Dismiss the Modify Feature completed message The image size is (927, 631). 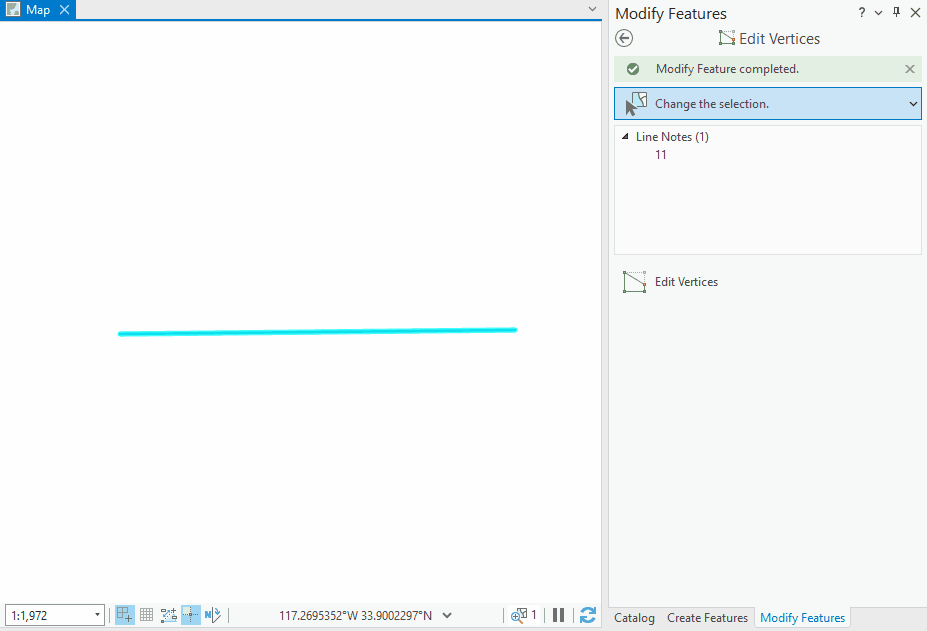tap(909, 68)
